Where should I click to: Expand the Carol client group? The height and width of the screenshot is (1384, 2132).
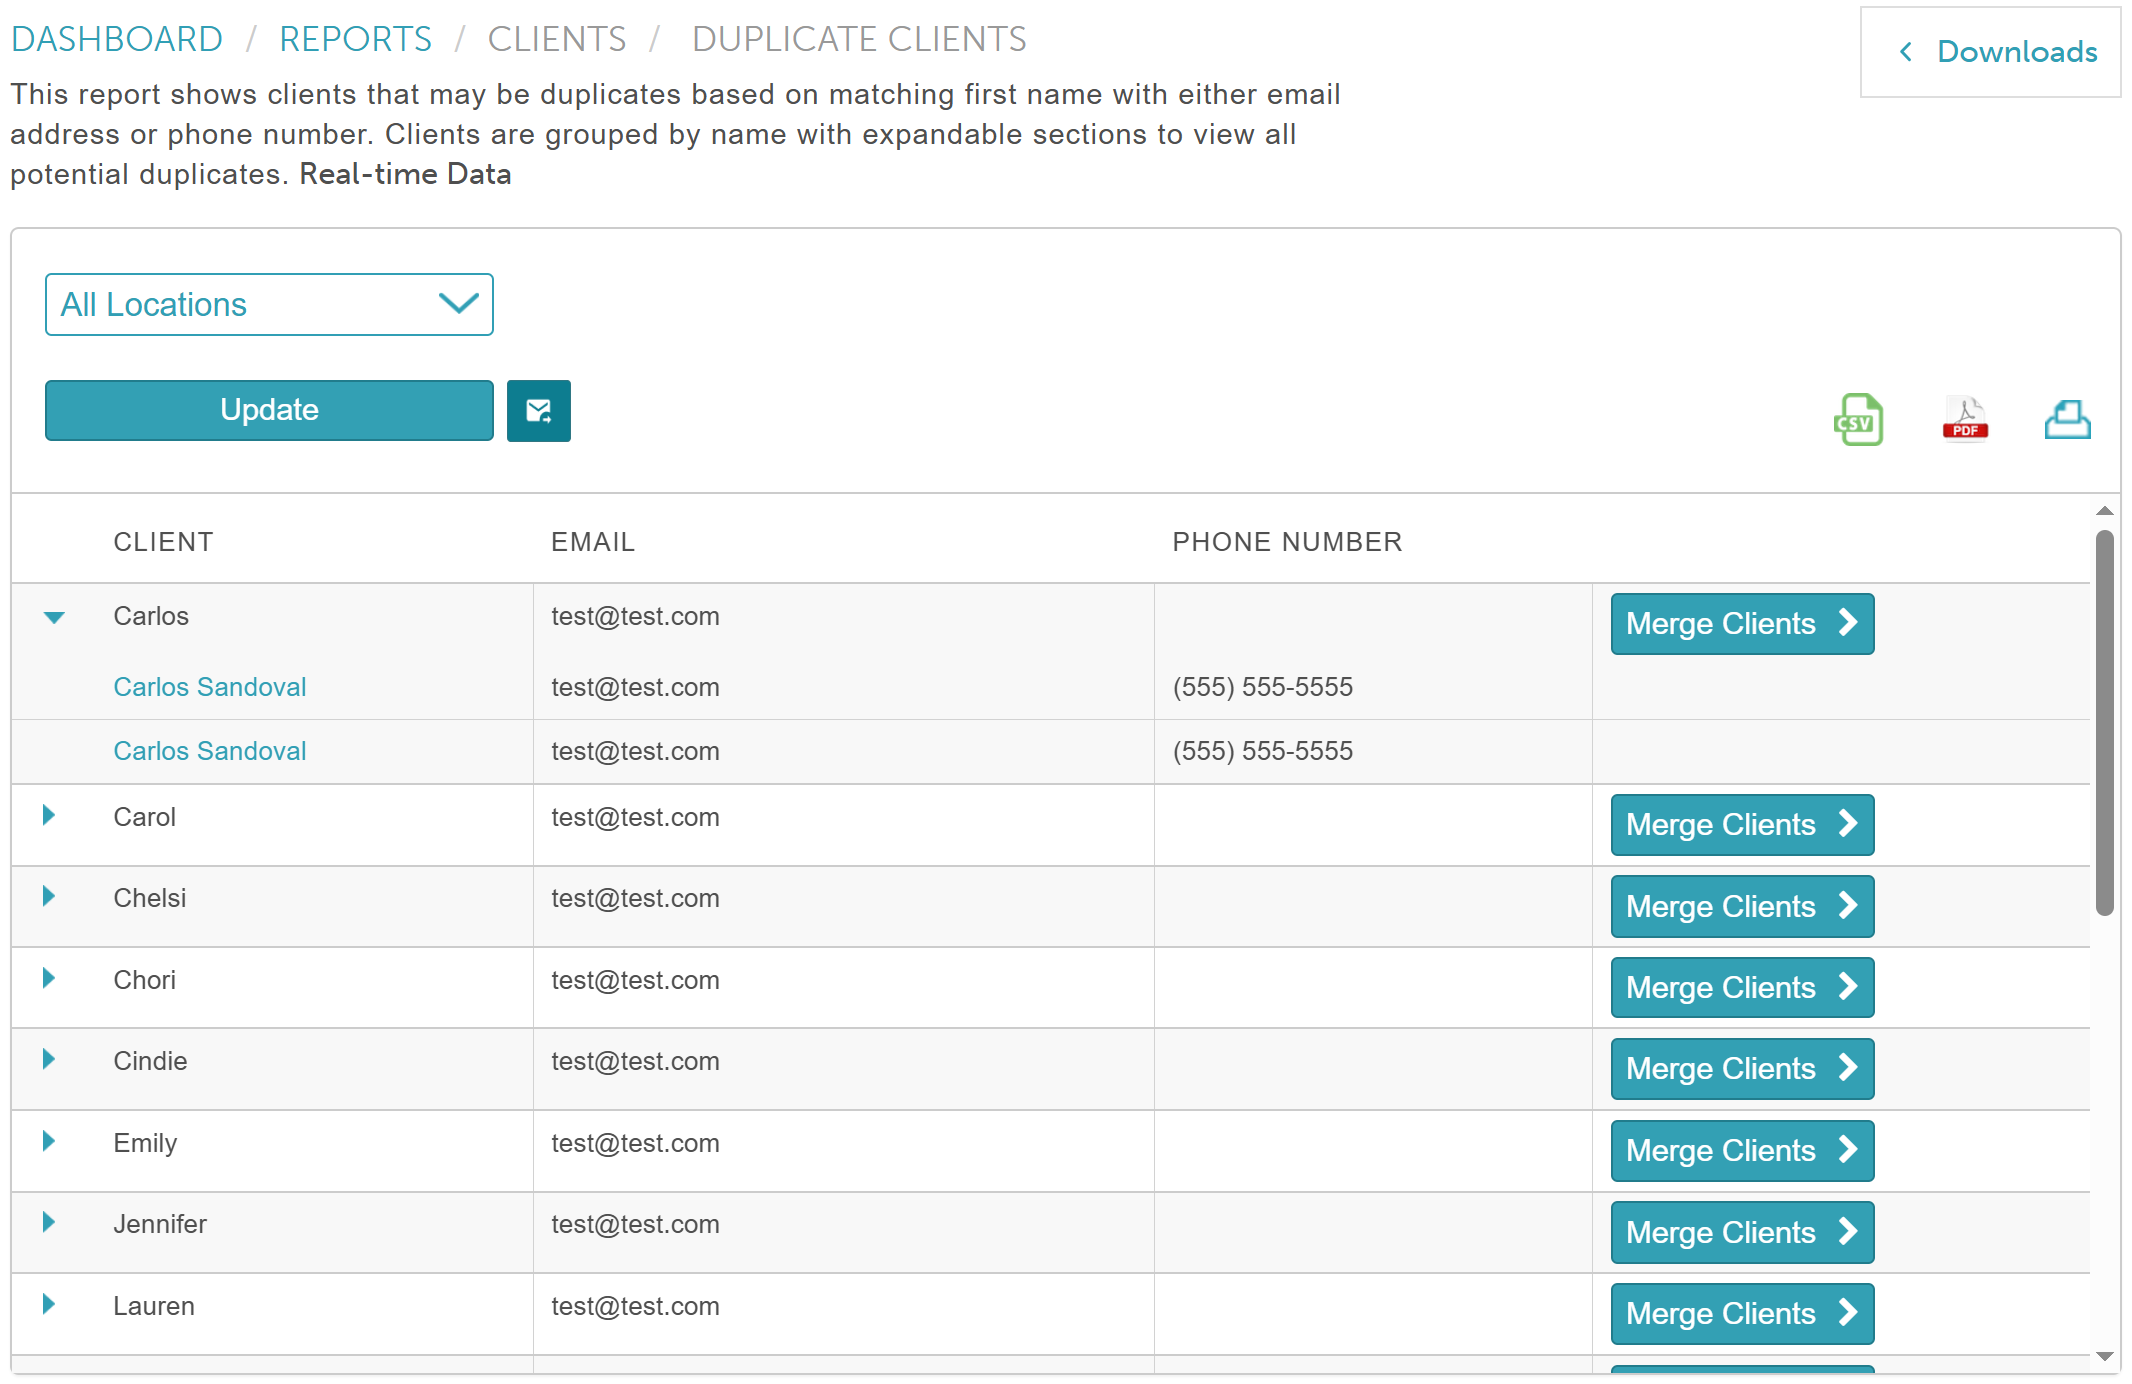[49, 816]
